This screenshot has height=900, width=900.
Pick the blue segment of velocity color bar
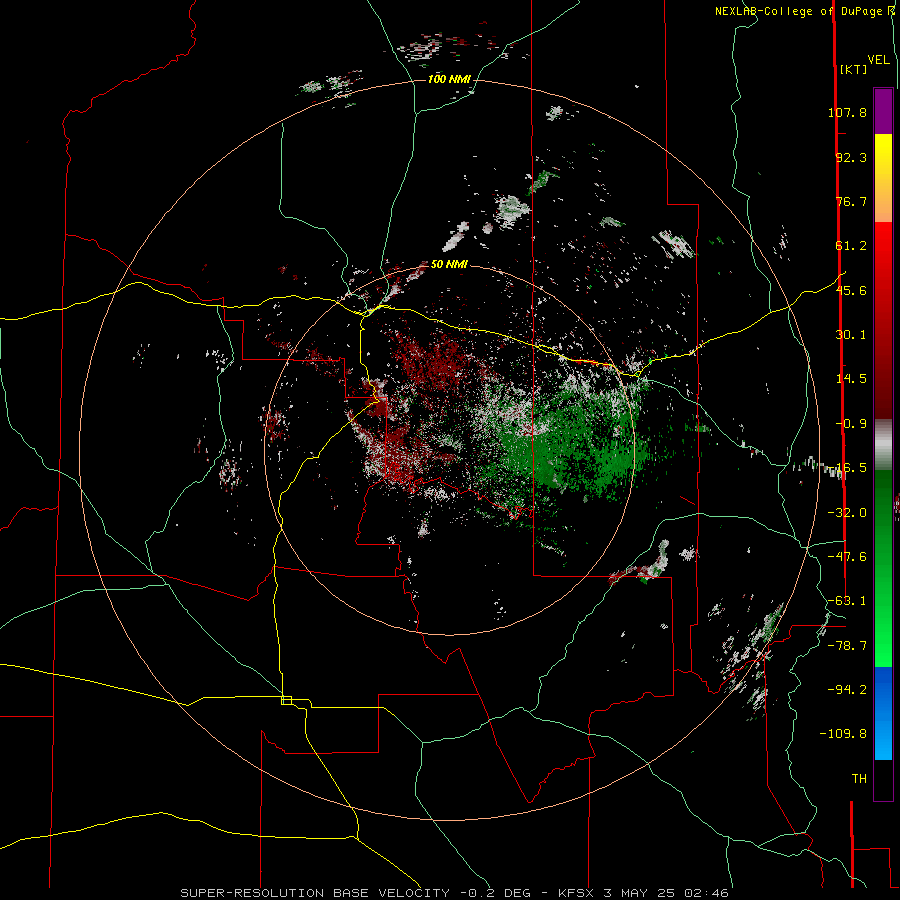[883, 713]
